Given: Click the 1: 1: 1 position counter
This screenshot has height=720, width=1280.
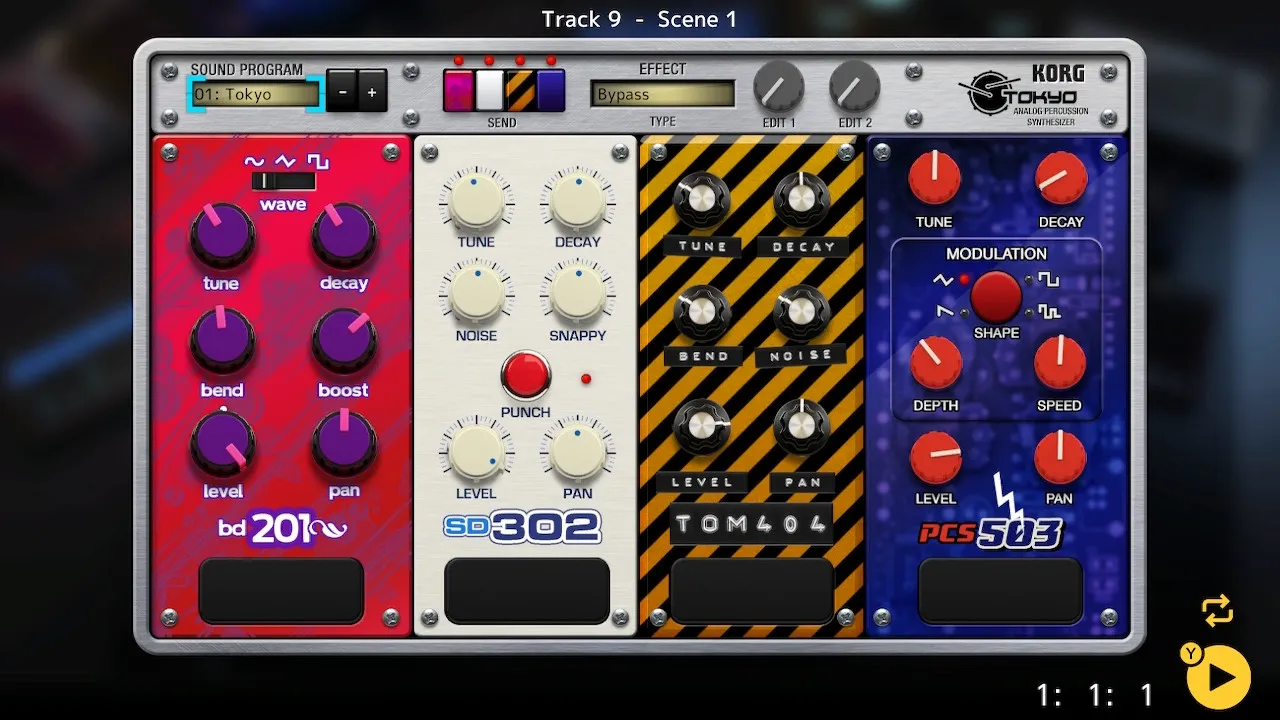Looking at the screenshot, I should [x=1095, y=694].
